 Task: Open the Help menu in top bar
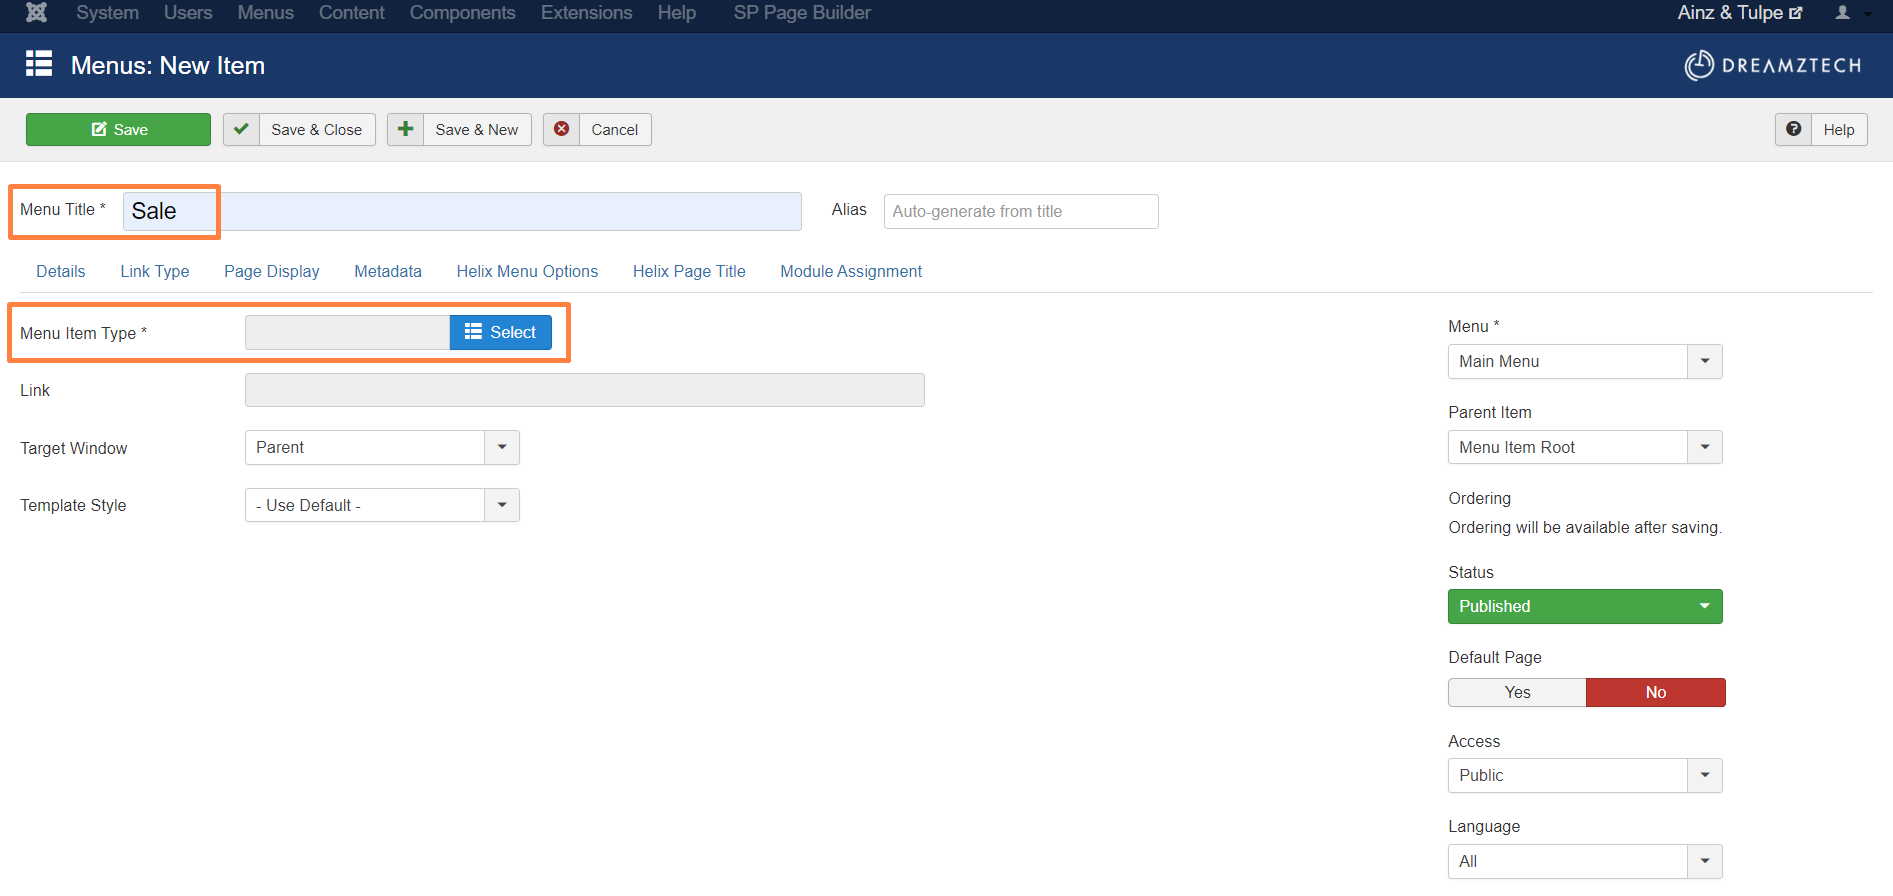[x=677, y=13]
